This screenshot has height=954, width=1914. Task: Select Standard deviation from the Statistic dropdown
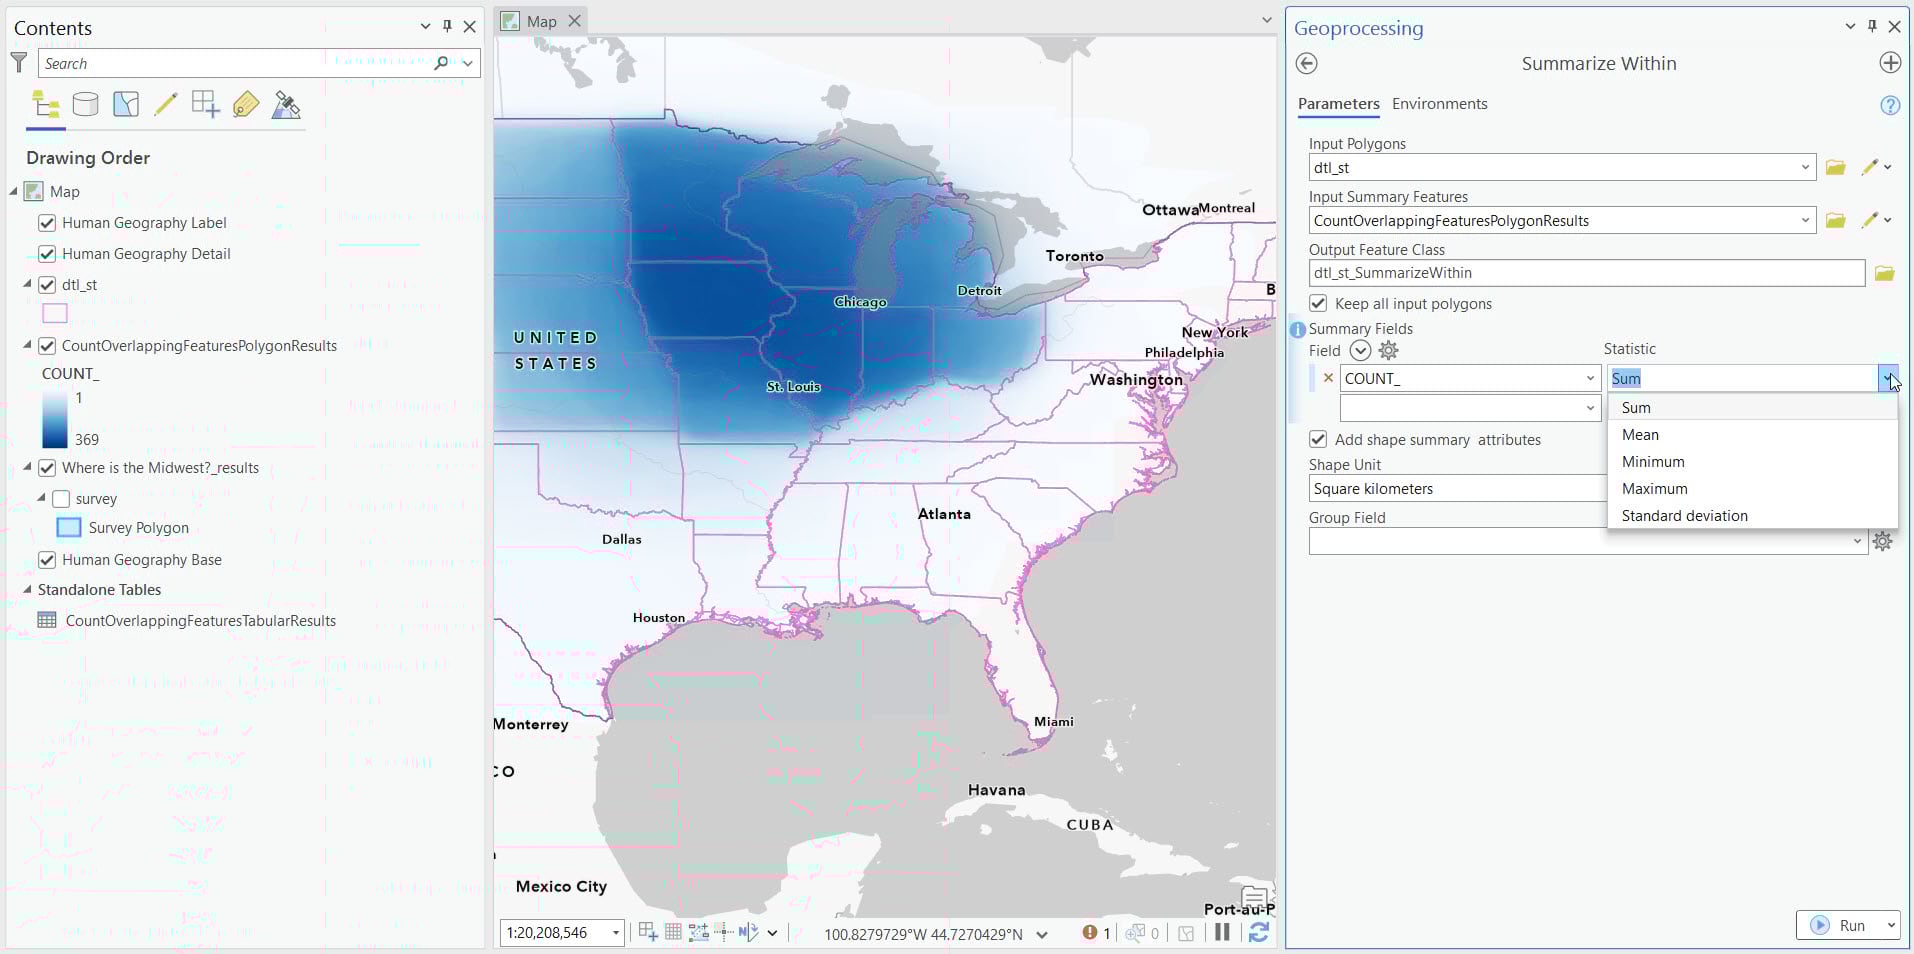click(1683, 516)
